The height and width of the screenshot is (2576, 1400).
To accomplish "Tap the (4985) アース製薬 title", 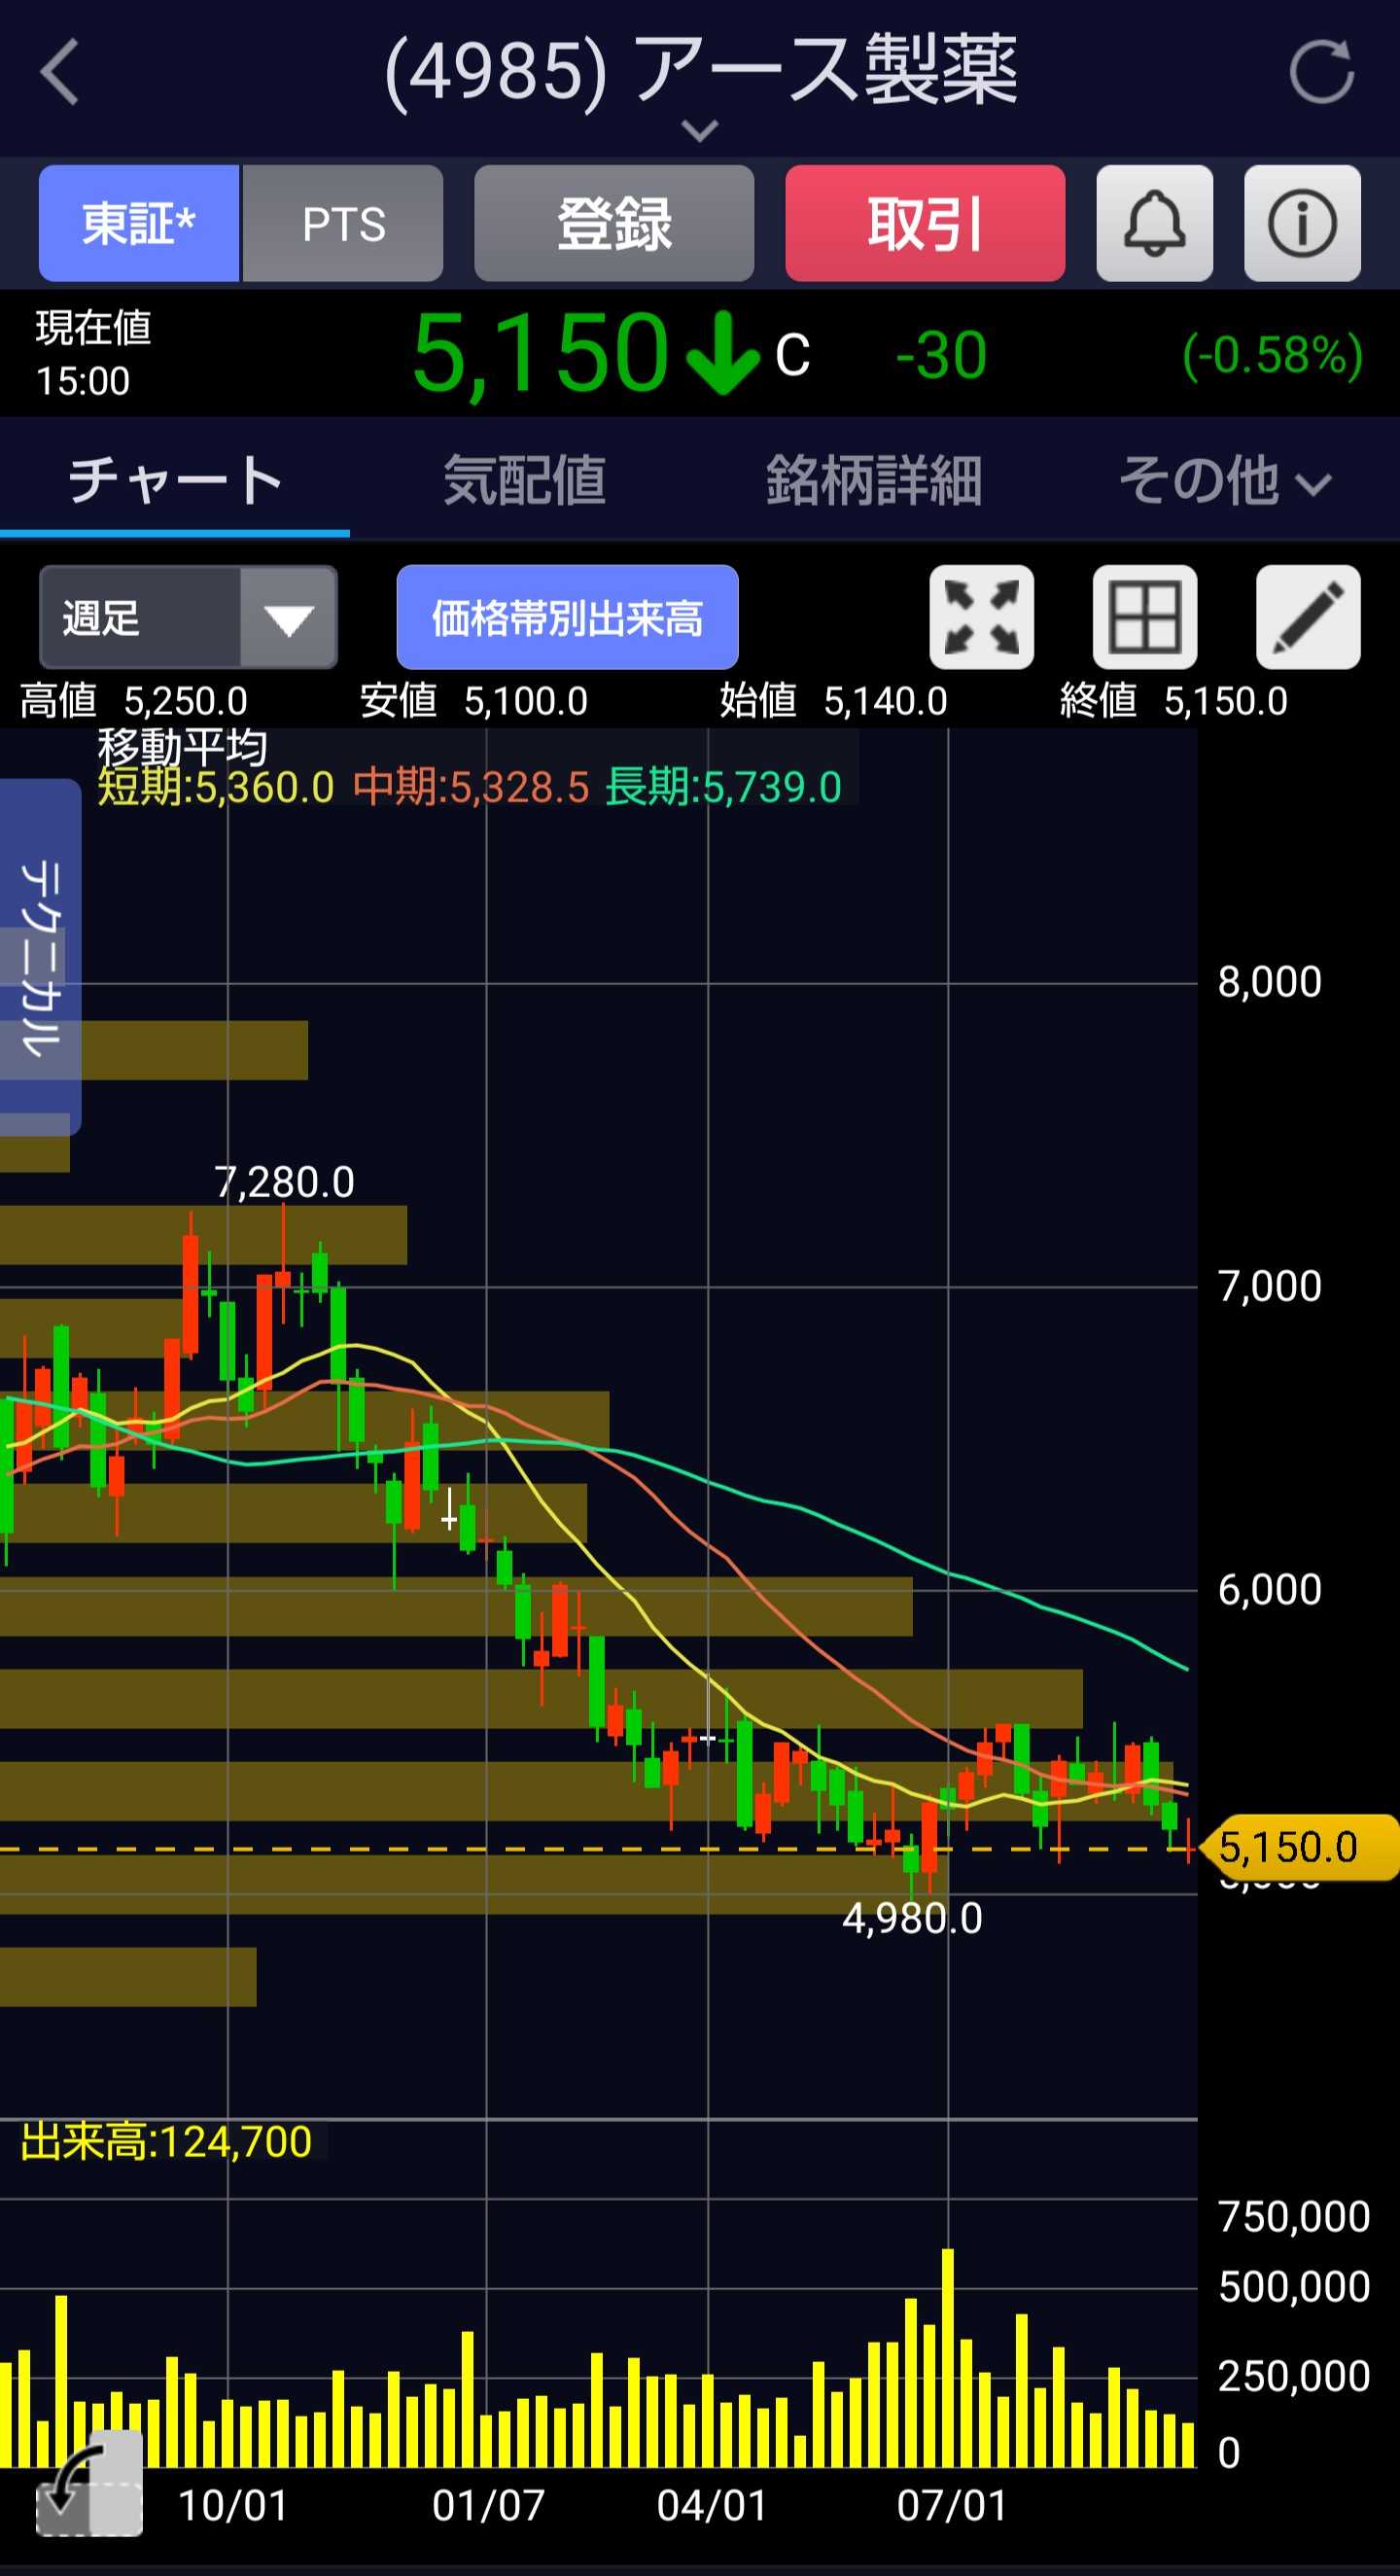I will click(x=701, y=70).
